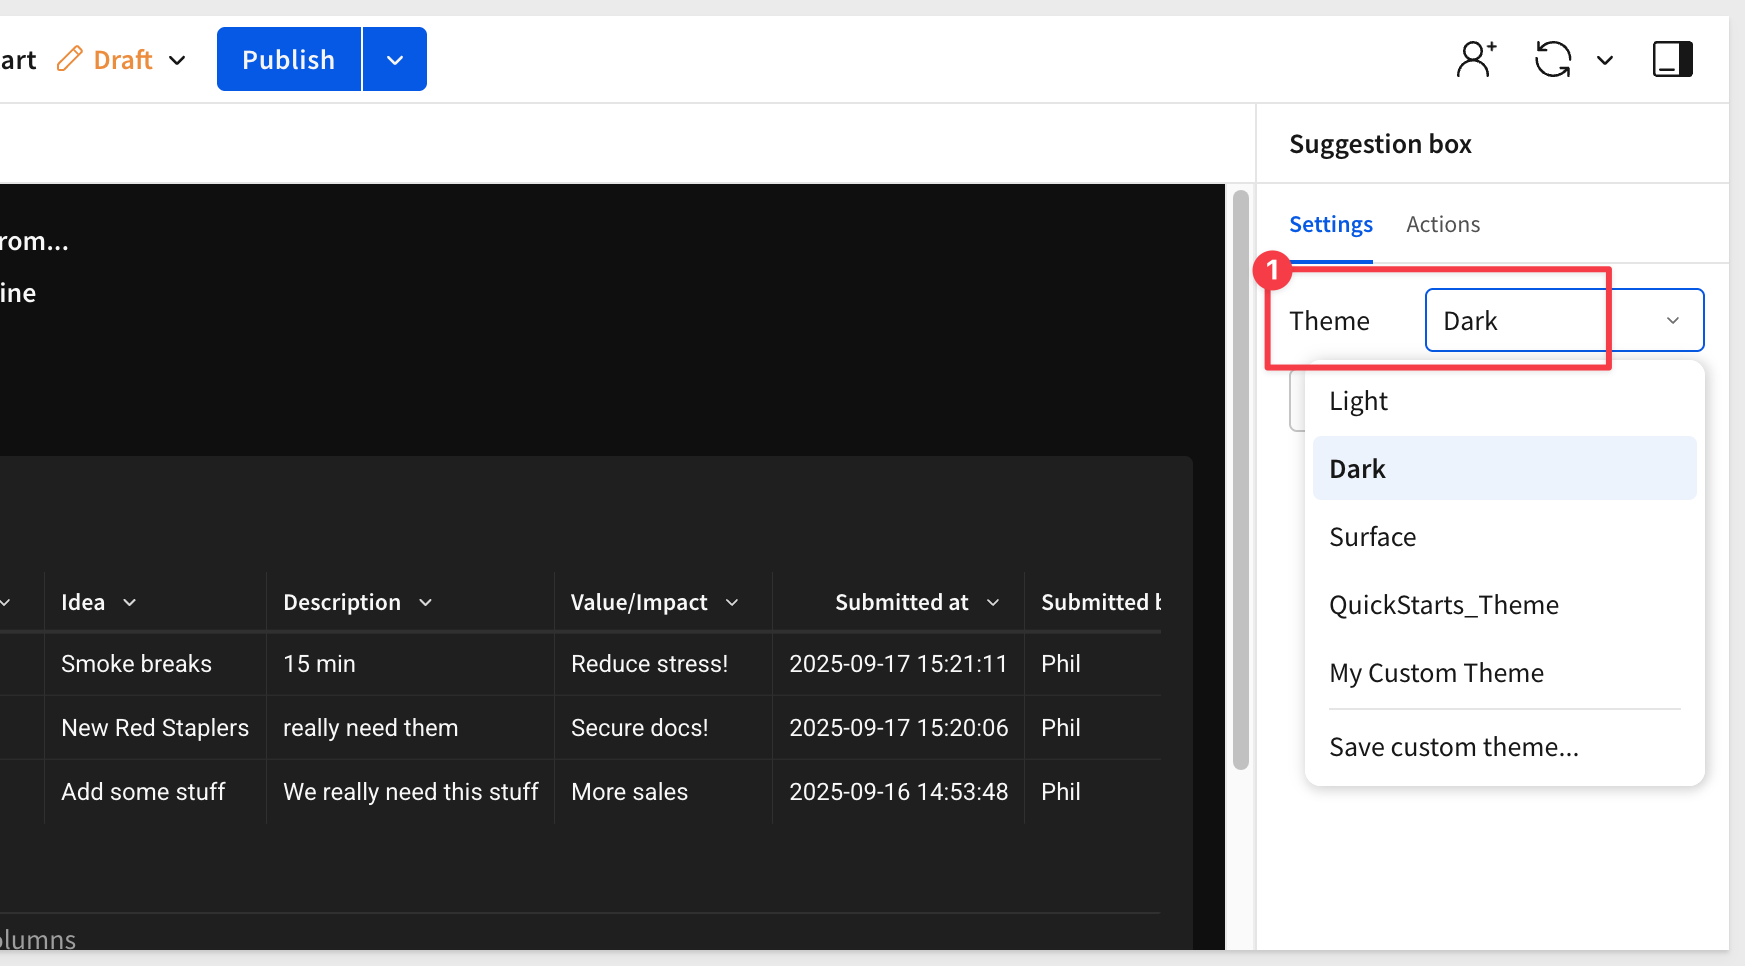Select the Surface theme option
The width and height of the screenshot is (1745, 966).
click(1372, 537)
